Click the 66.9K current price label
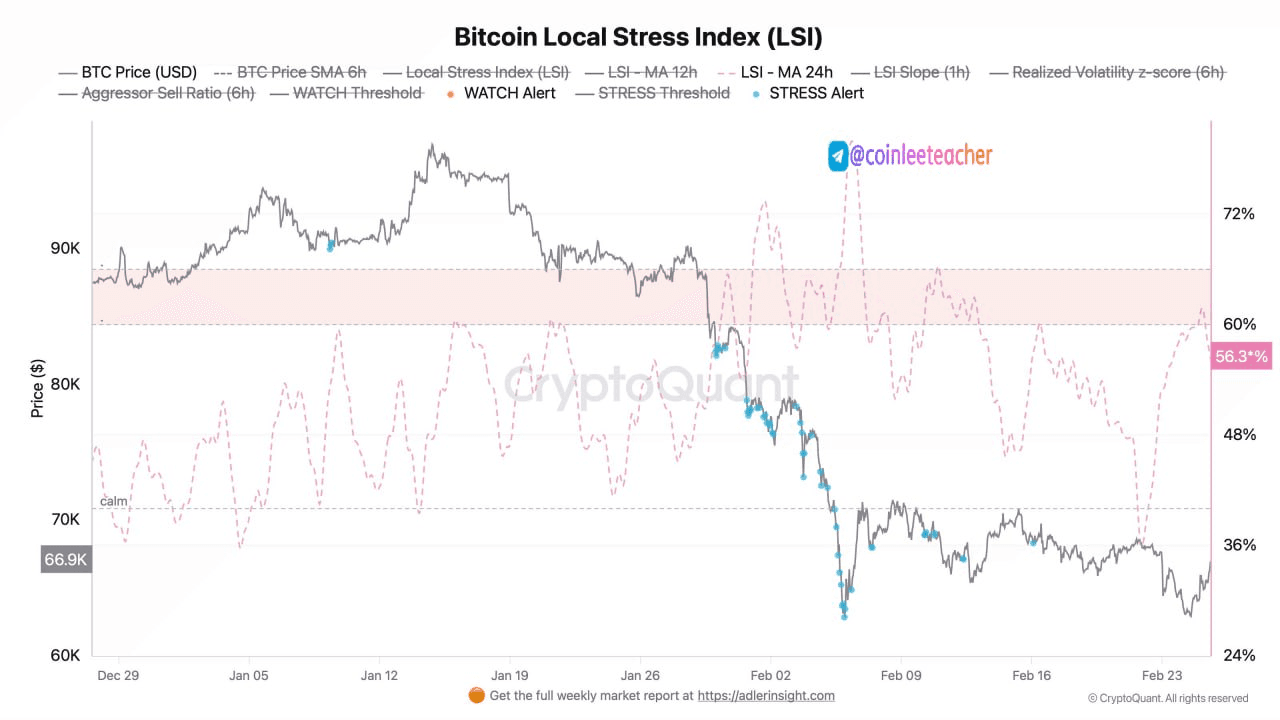The width and height of the screenshot is (1280, 720). tap(66, 560)
